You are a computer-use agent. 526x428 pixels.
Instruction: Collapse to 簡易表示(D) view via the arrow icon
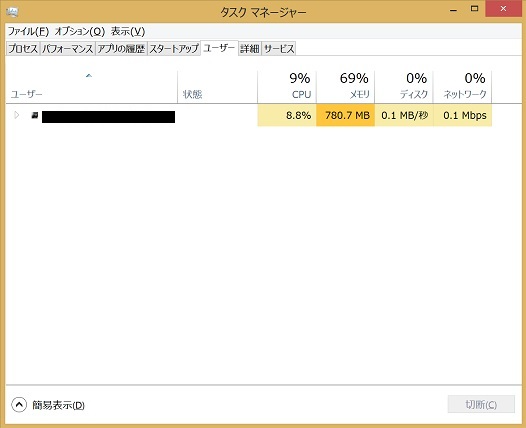pos(19,405)
